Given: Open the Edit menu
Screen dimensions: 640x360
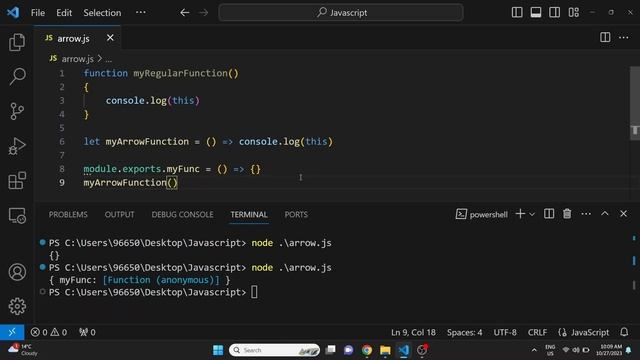Looking at the screenshot, I should pos(64,13).
